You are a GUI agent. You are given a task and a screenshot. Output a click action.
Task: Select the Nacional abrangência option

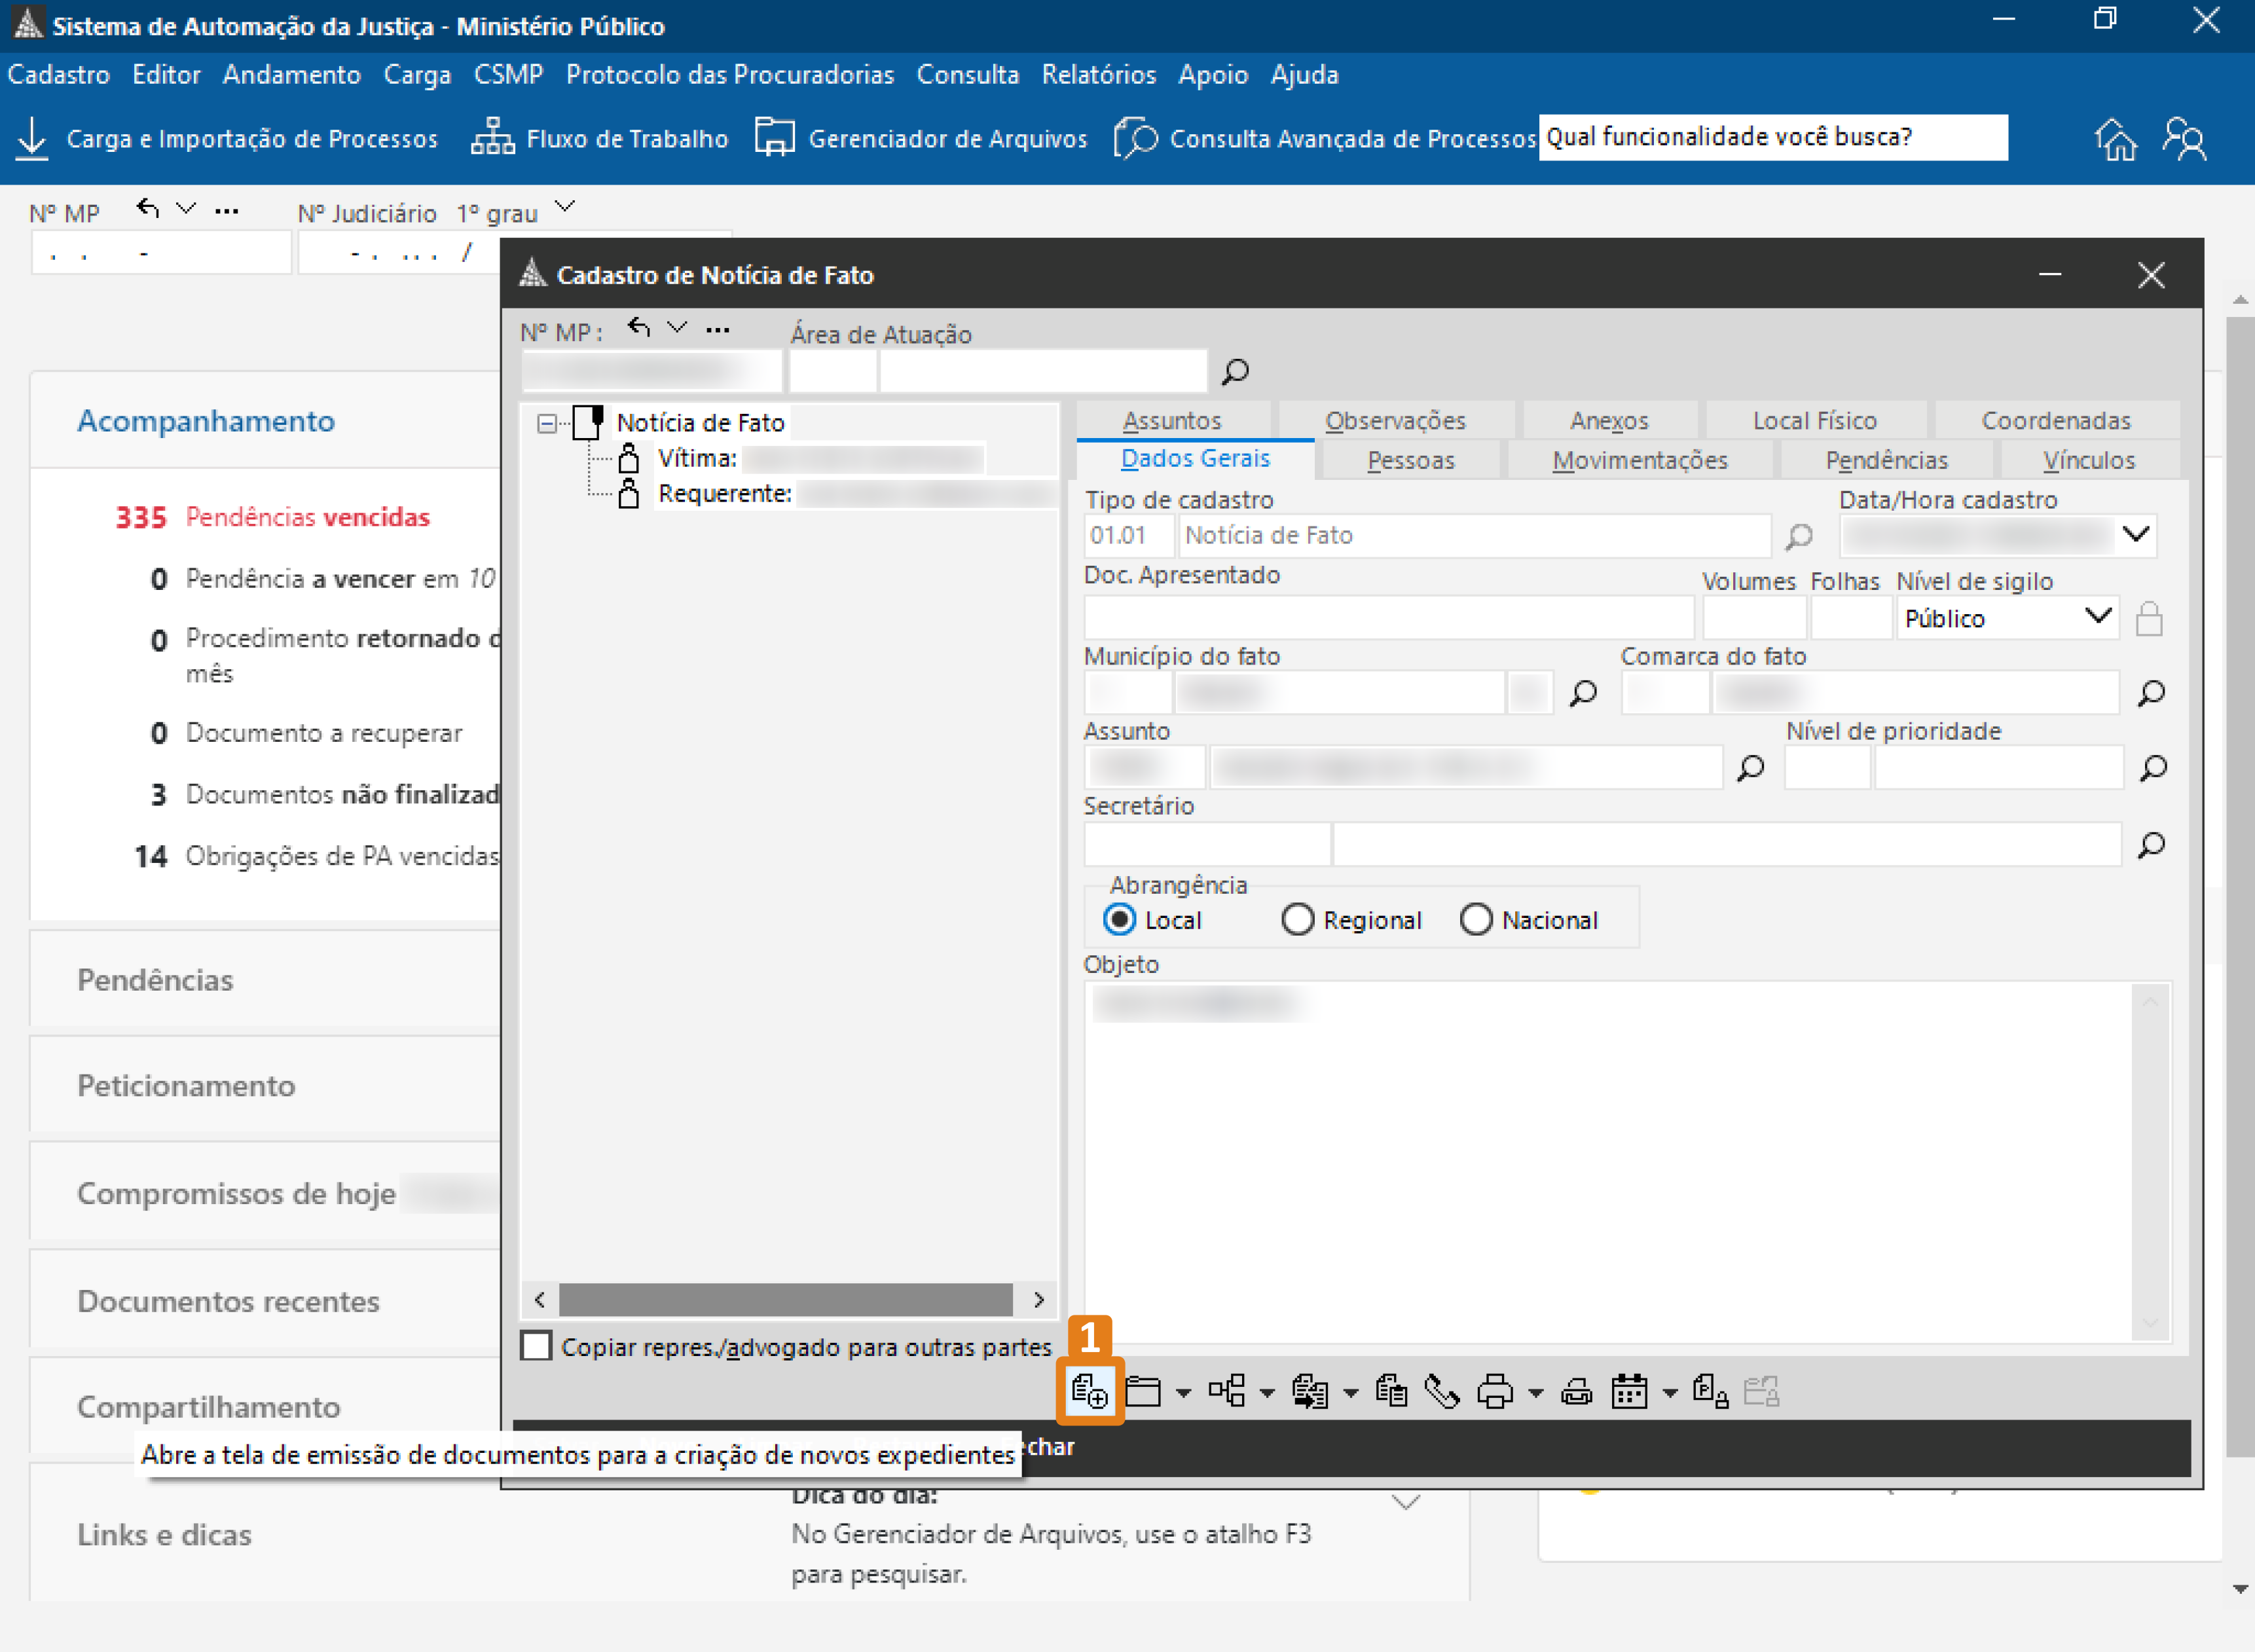point(1476,919)
